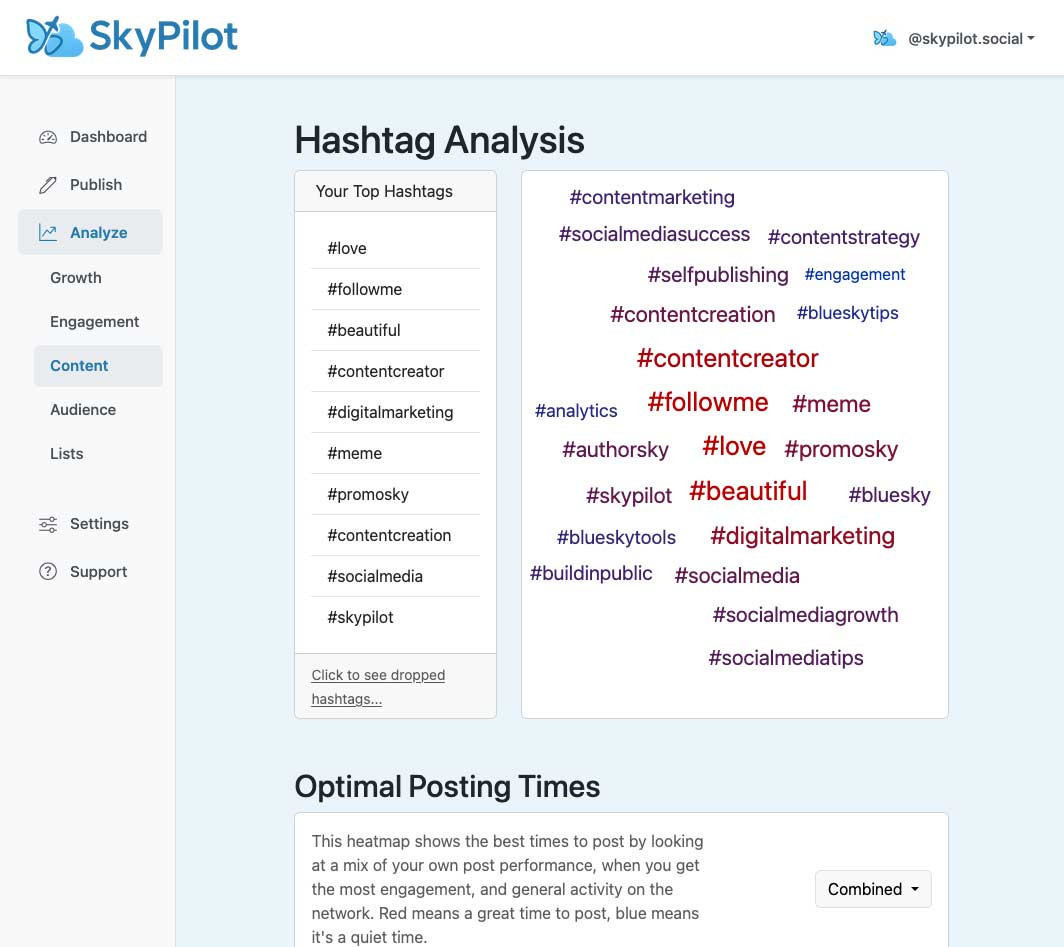1064x947 pixels.
Task: Select #blueskytips in the word cloud
Action: point(847,313)
